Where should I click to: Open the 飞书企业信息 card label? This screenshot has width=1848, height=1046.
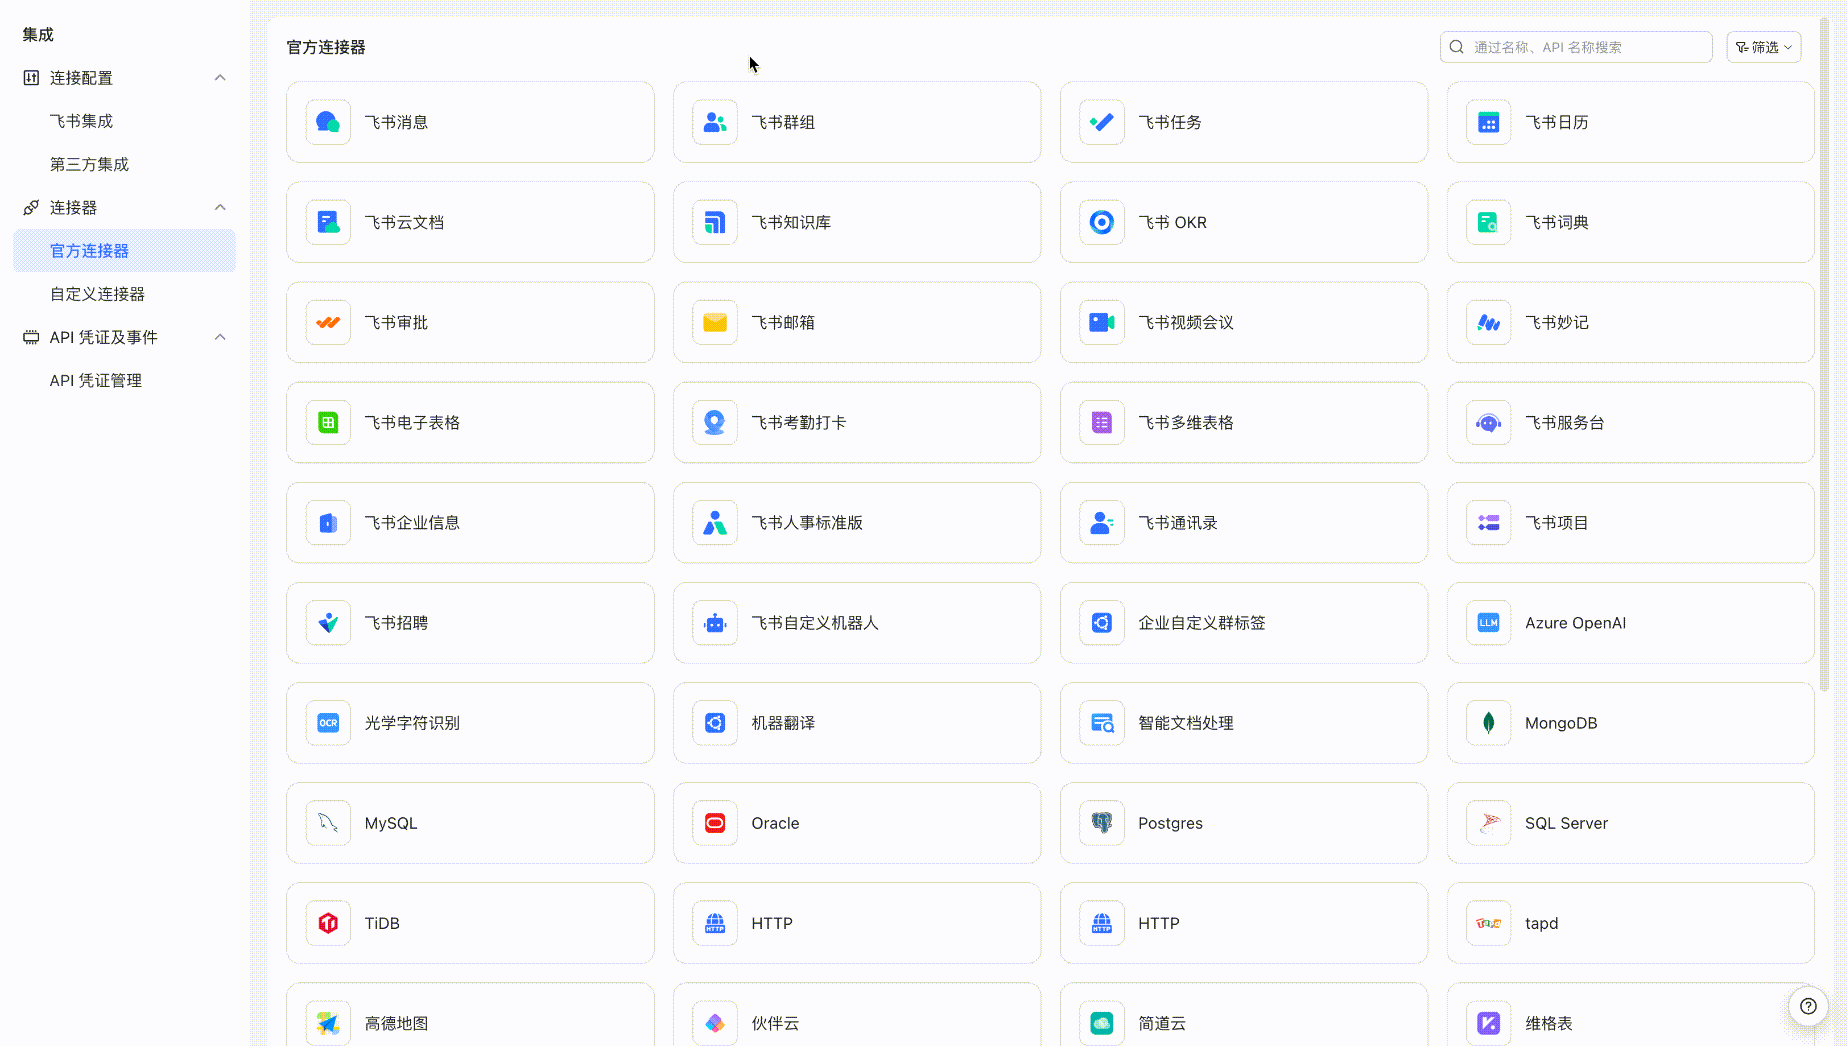coord(412,522)
